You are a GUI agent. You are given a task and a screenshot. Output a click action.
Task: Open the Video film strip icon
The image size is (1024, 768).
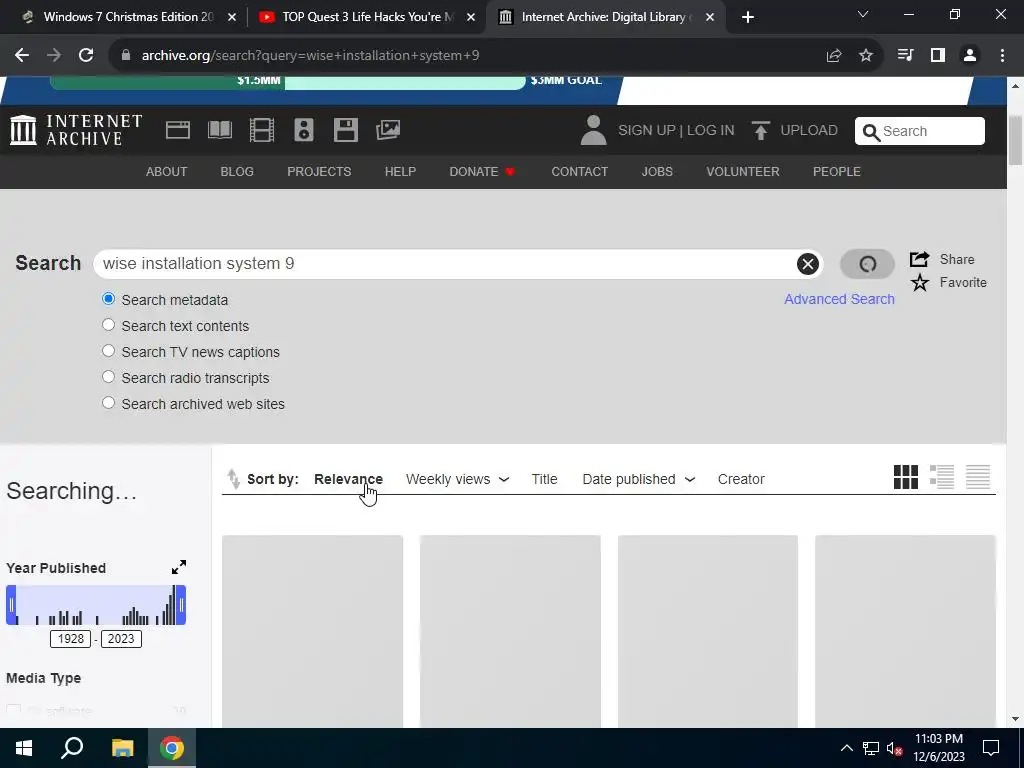pyautogui.click(x=261, y=130)
